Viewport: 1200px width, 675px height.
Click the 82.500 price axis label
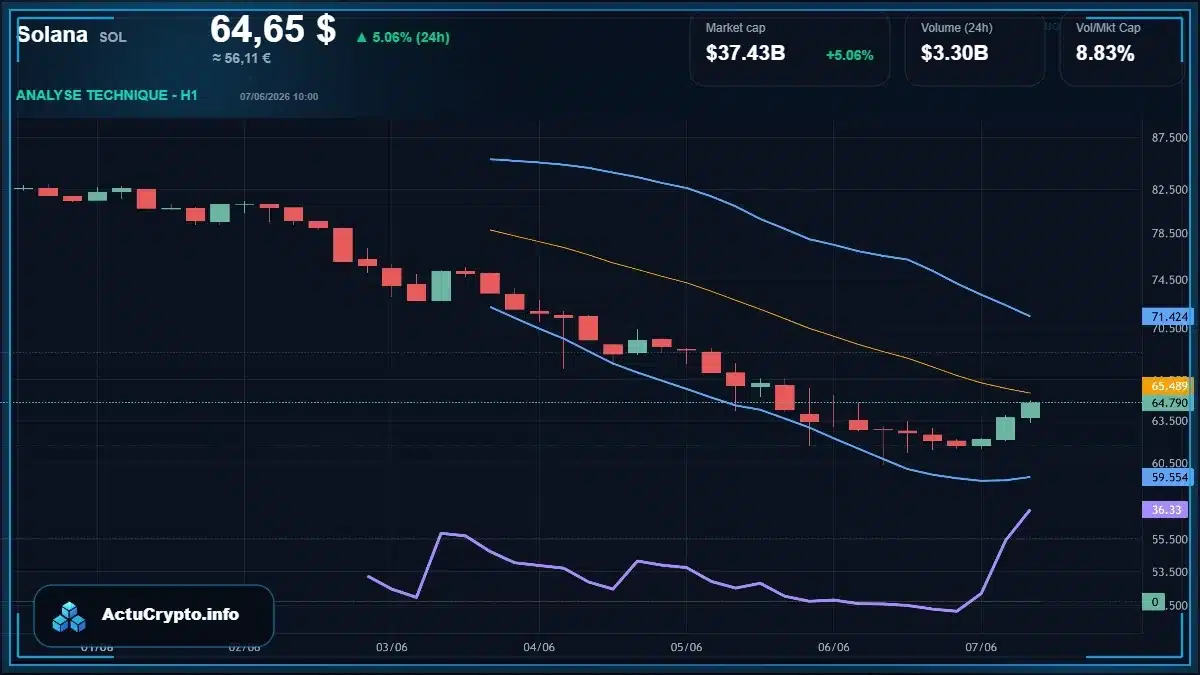[1169, 190]
